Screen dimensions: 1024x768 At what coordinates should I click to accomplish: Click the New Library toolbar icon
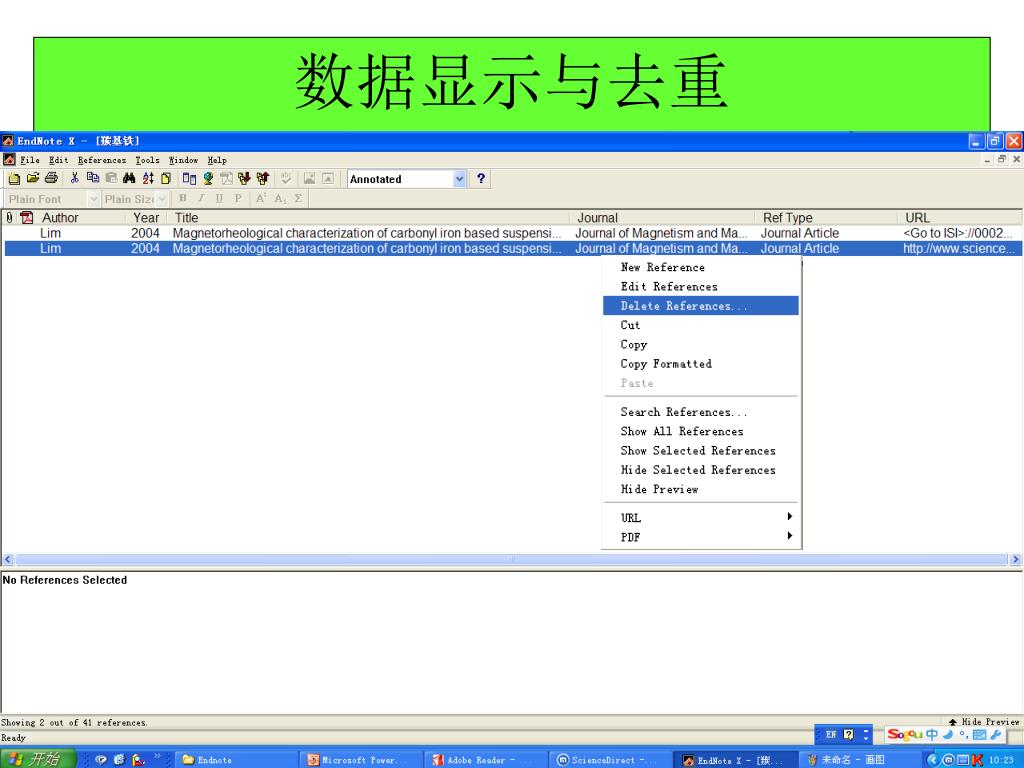(14, 178)
